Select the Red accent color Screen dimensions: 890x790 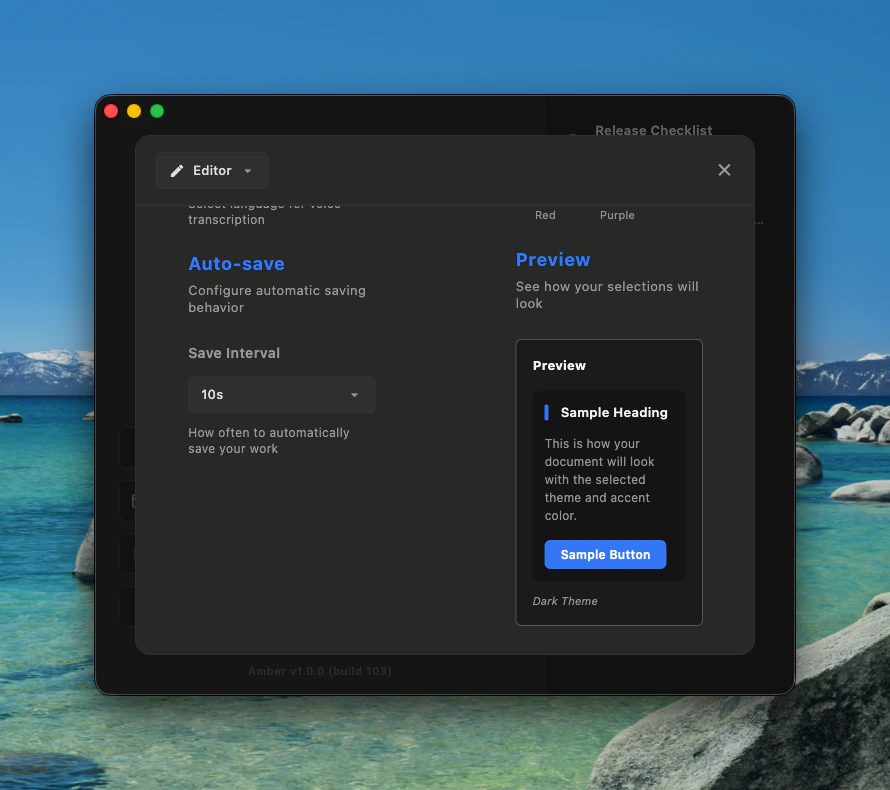(545, 215)
